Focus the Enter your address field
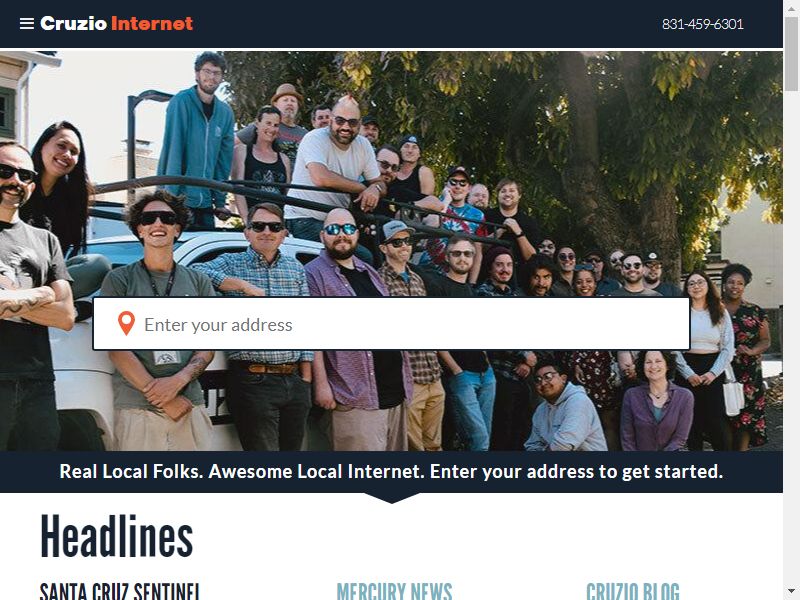Image resolution: width=800 pixels, height=600 pixels. tap(391, 324)
